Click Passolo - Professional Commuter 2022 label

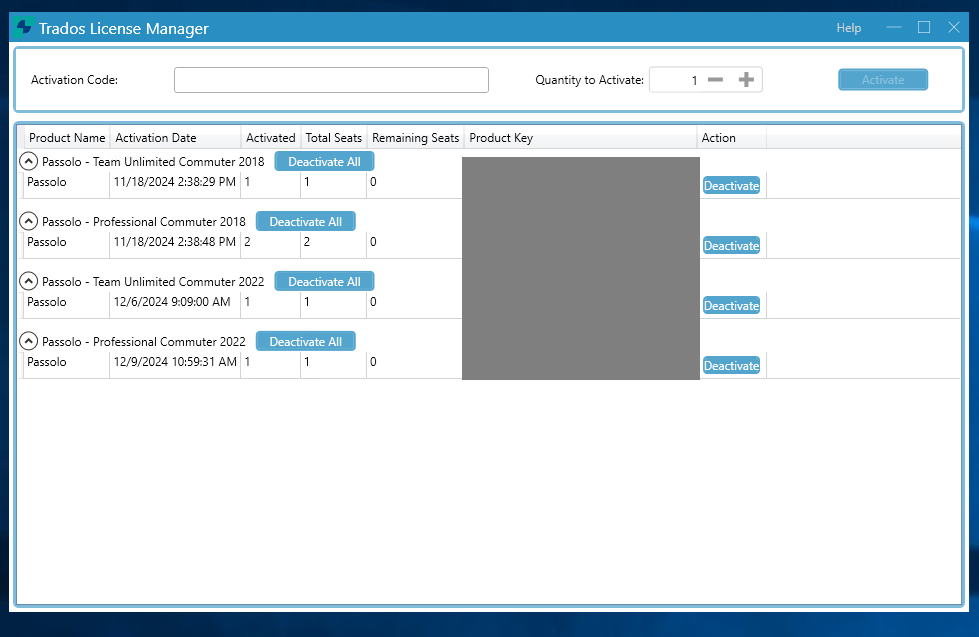pyautogui.click(x=144, y=342)
